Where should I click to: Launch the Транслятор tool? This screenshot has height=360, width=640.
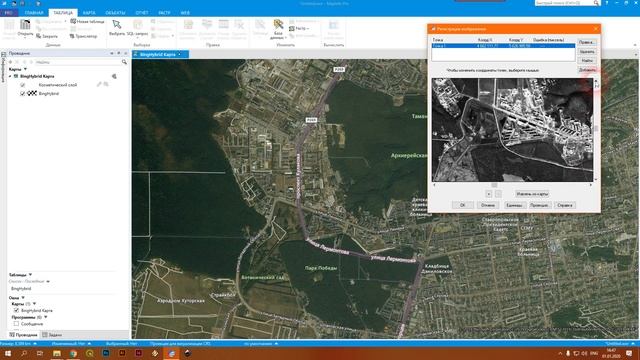[x=83, y=36]
